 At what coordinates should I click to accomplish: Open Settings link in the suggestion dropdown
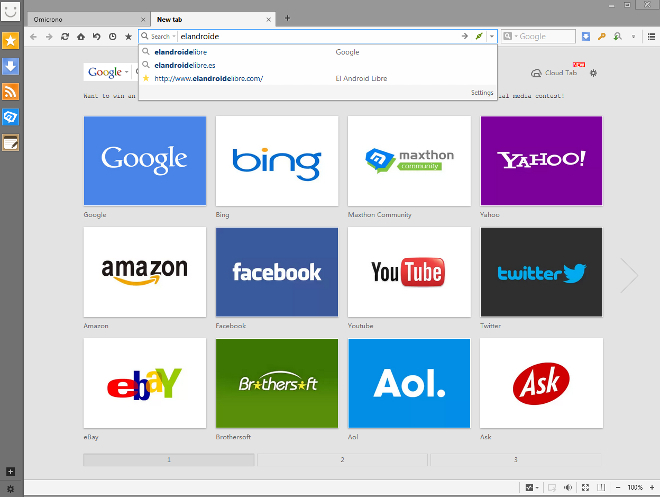pos(482,93)
